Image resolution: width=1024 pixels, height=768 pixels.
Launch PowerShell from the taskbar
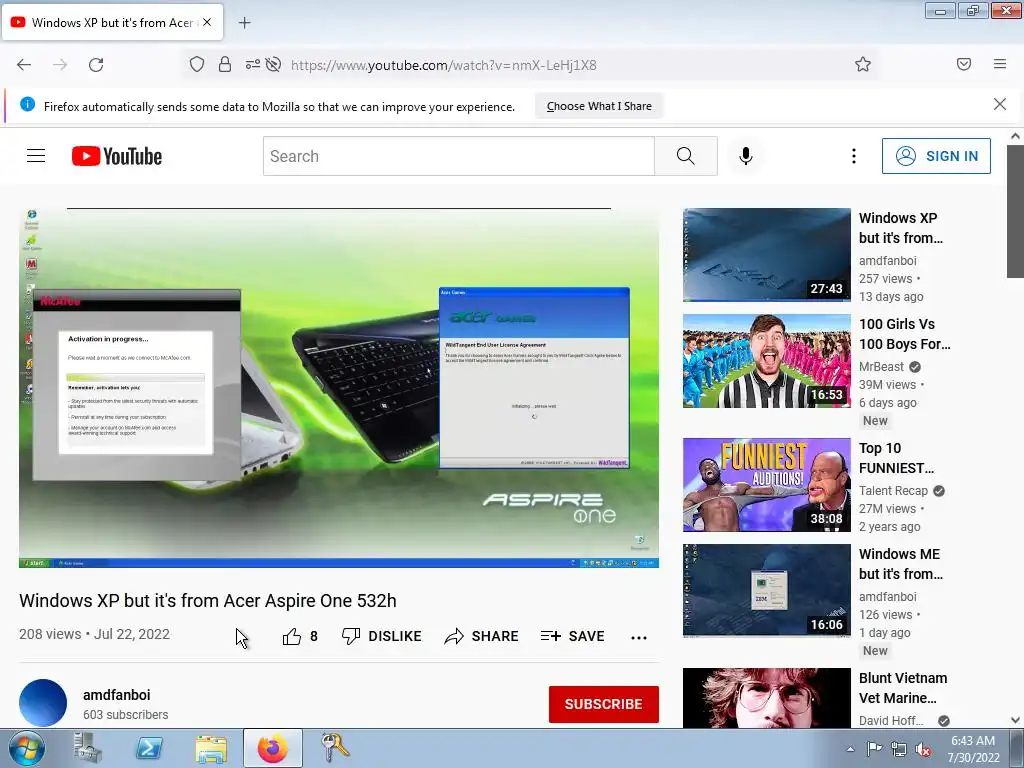(149, 748)
